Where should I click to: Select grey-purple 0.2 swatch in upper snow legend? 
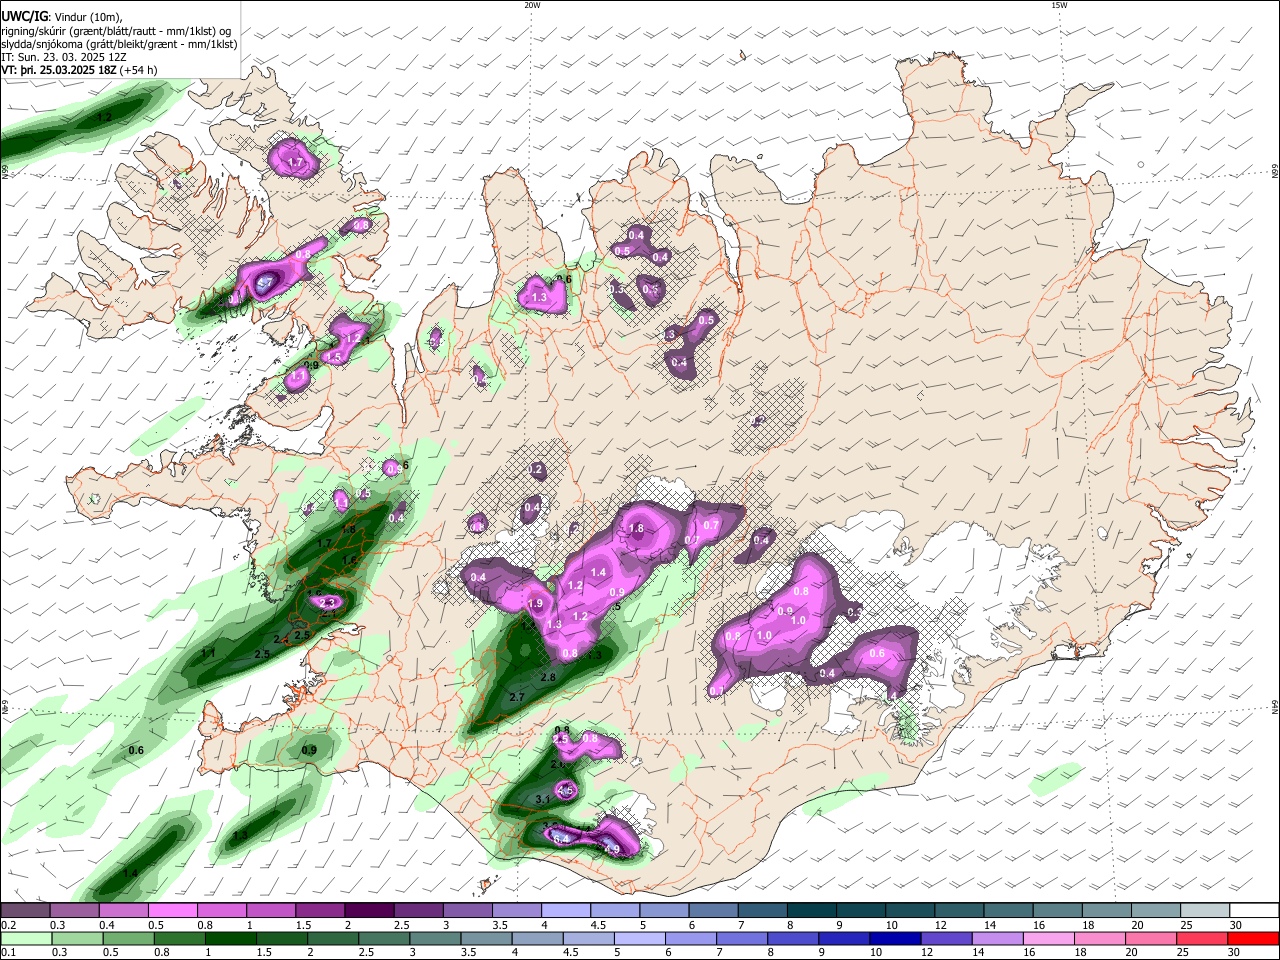click(x=25, y=910)
